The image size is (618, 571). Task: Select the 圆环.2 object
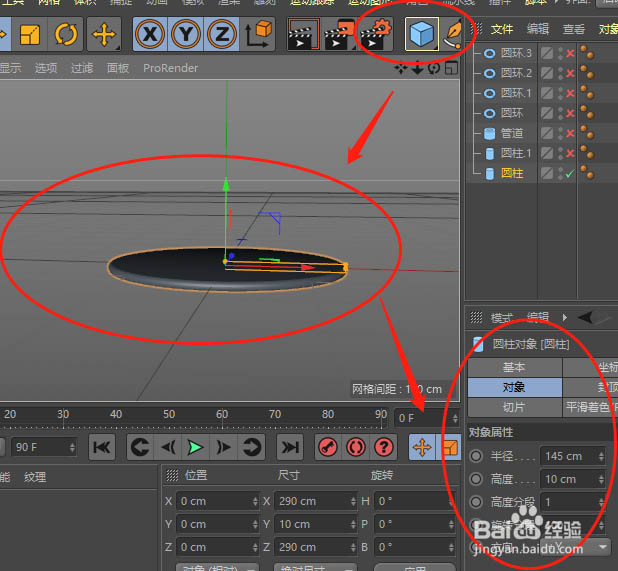tap(516, 73)
